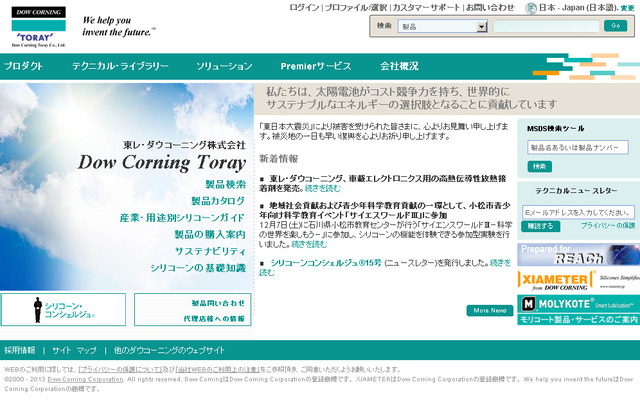Click the Dow Corning Corporation footer link

(x=85, y=379)
